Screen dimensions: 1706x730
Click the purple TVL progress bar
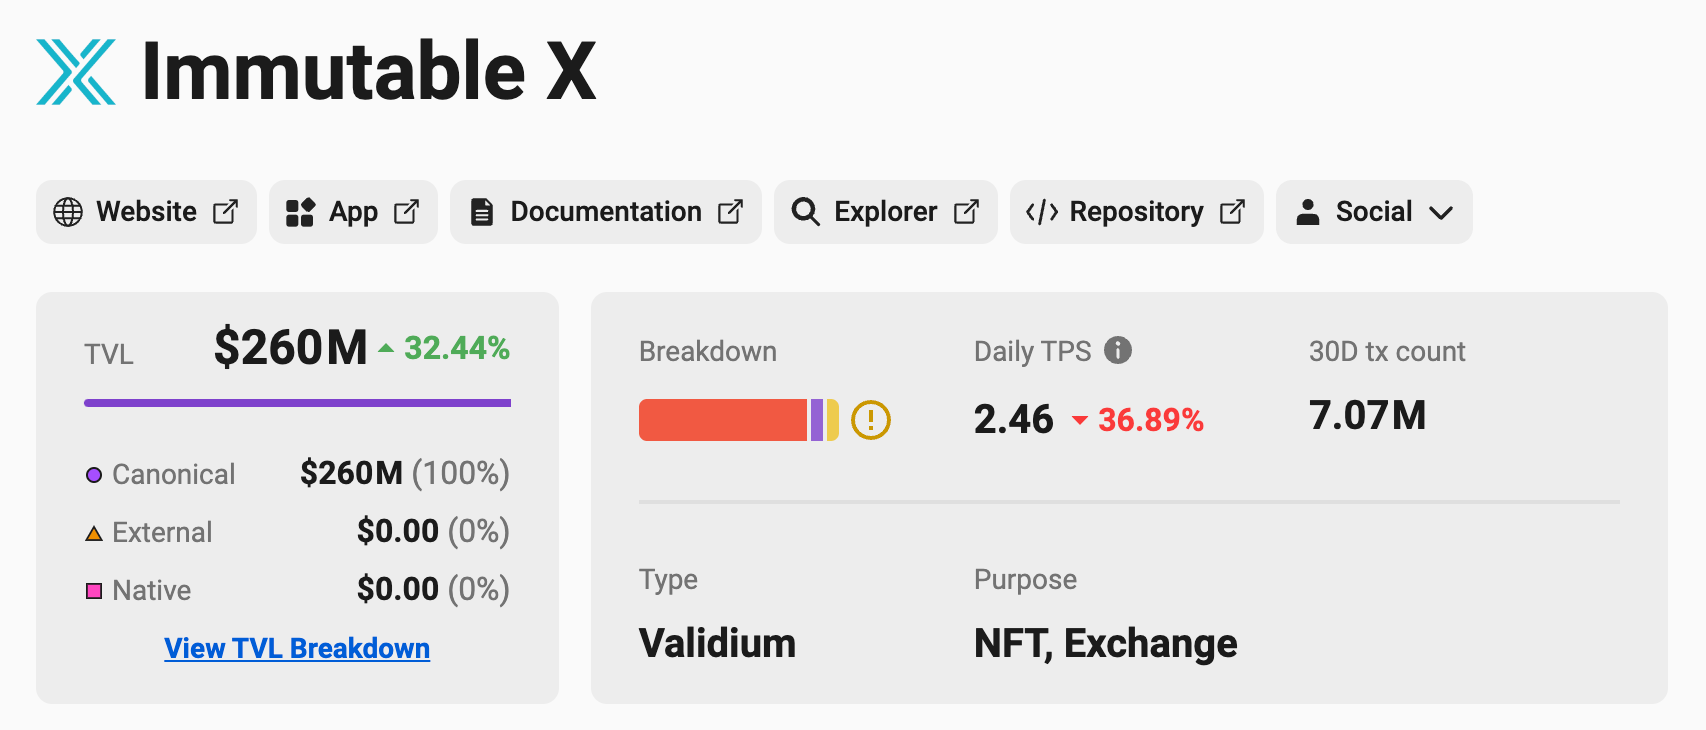[297, 403]
